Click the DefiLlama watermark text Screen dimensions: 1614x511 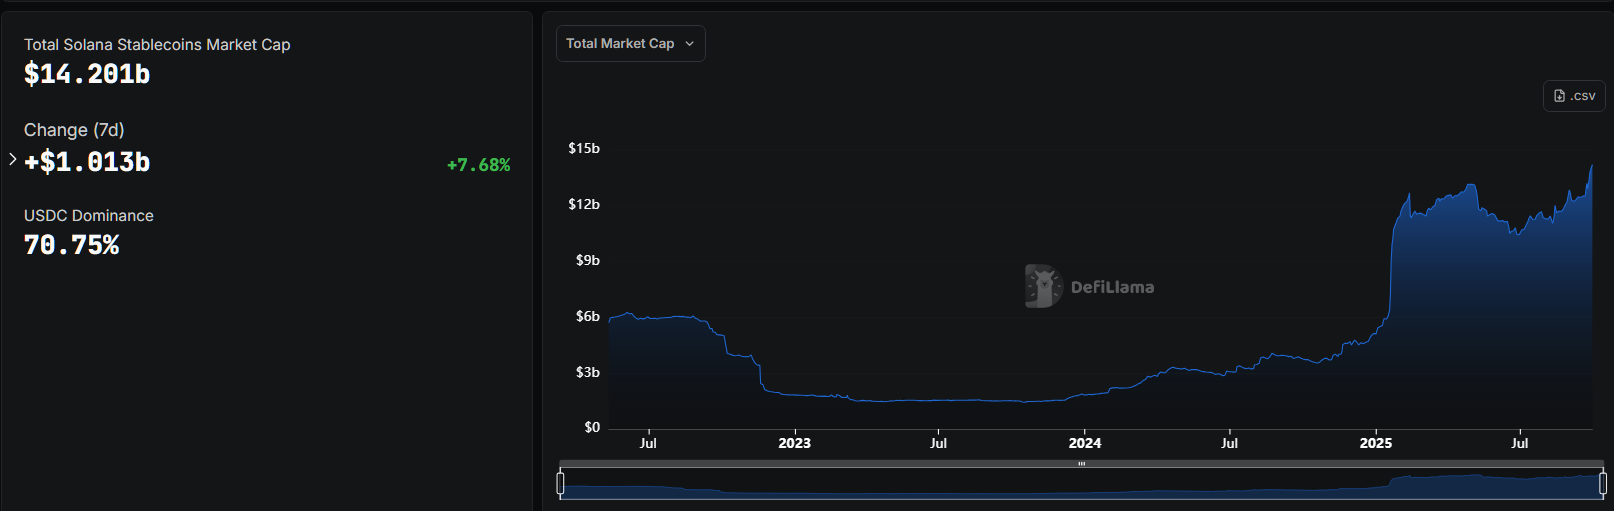tap(1112, 287)
